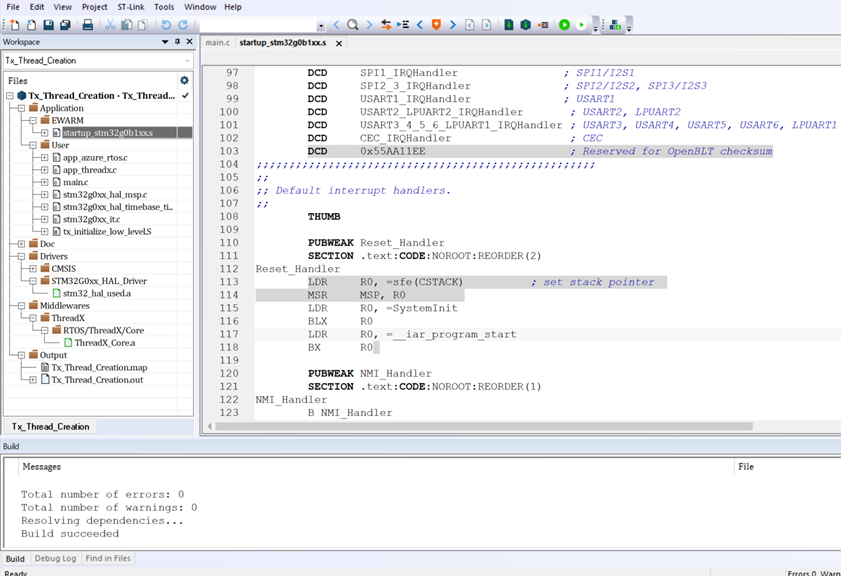Switch to the Debug Log tab
This screenshot has height=576, width=842.
coord(55,558)
